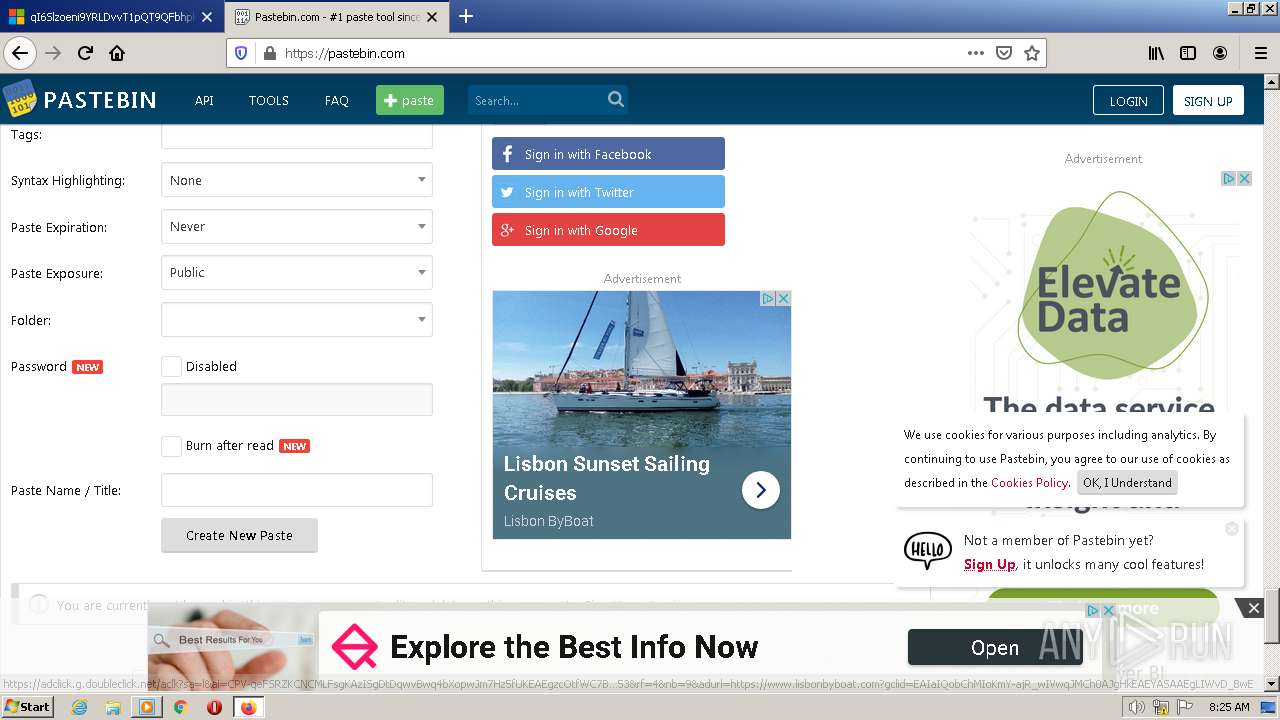Enable the Password checkbox
The width and height of the screenshot is (1280, 720).
click(171, 366)
